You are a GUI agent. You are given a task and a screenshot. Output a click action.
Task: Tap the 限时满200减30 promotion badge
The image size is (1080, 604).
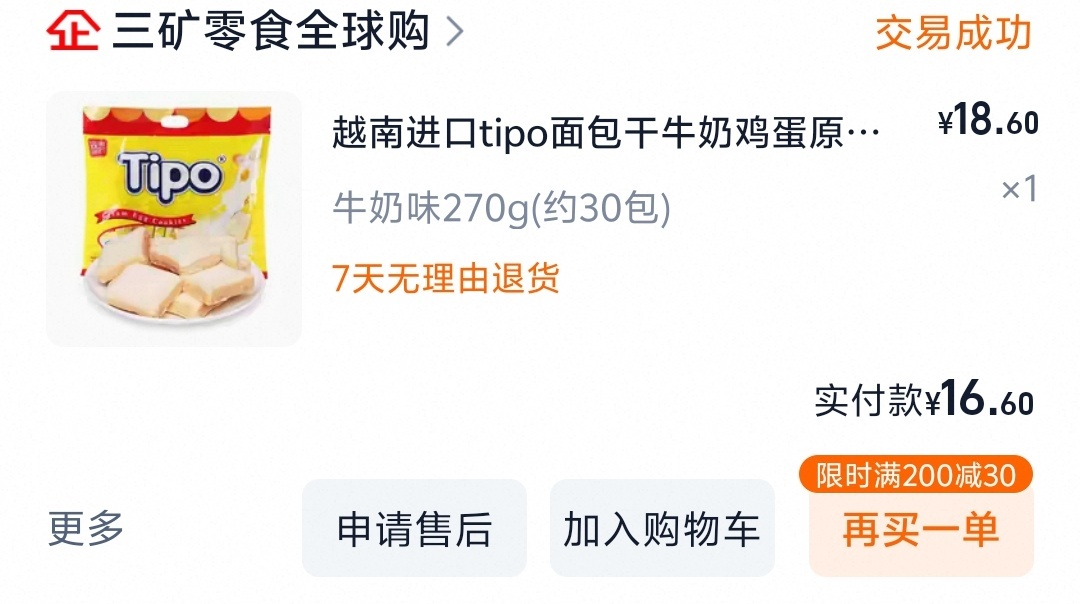coord(916,475)
